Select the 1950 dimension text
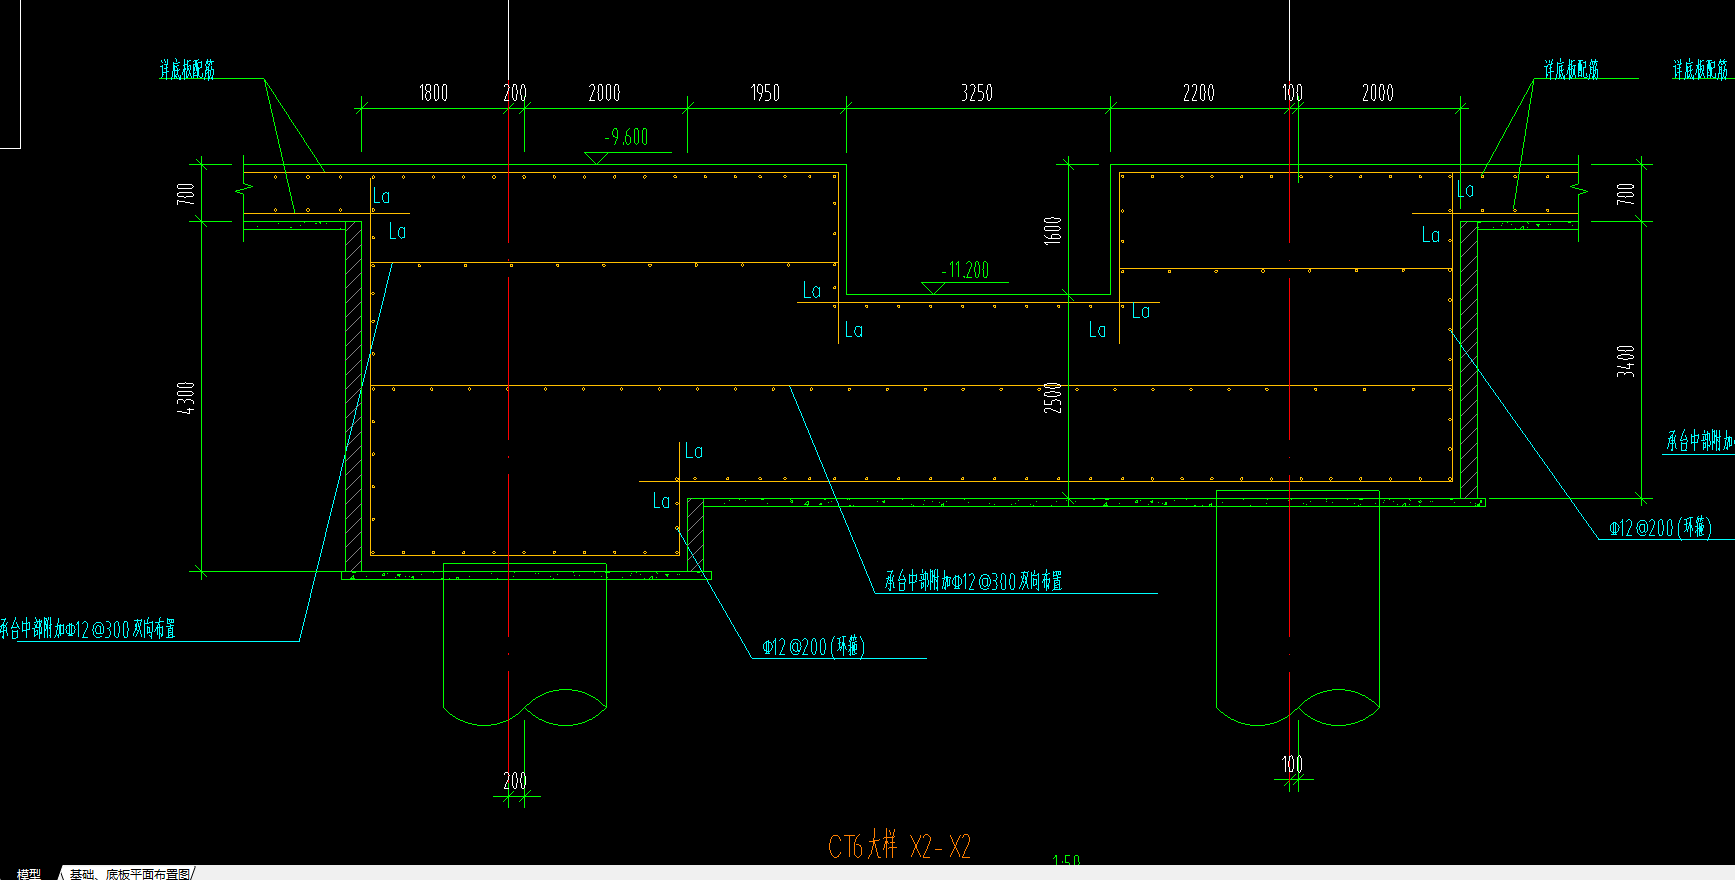Image resolution: width=1735 pixels, height=880 pixels. coord(765,93)
